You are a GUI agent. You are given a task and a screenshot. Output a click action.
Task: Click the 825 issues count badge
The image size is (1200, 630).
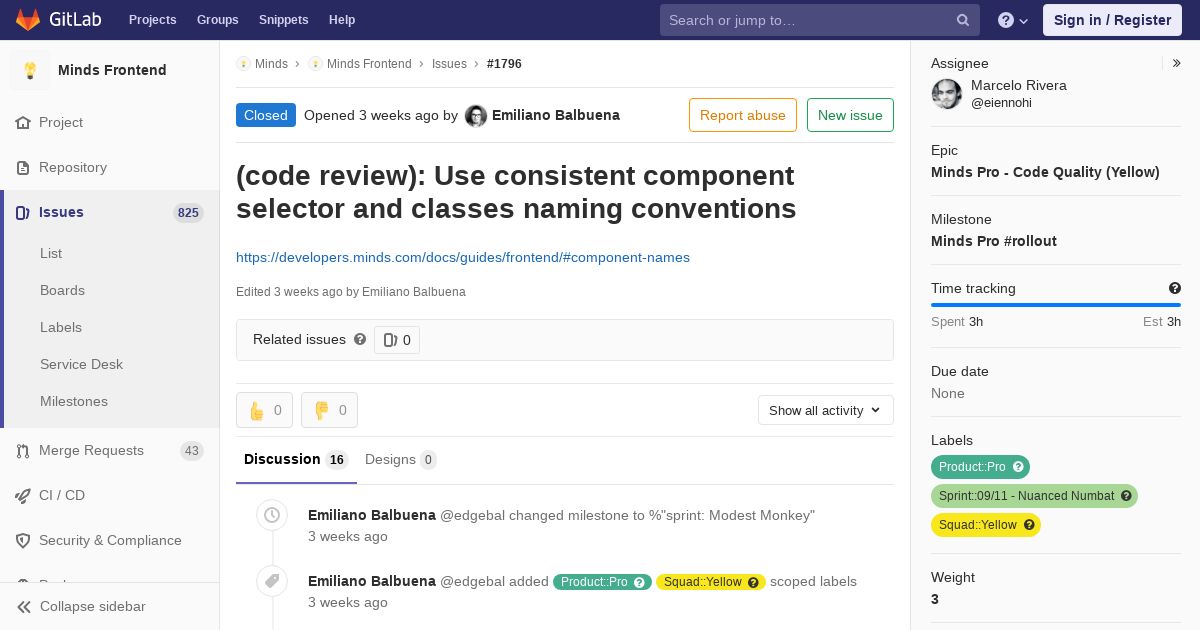coord(188,212)
